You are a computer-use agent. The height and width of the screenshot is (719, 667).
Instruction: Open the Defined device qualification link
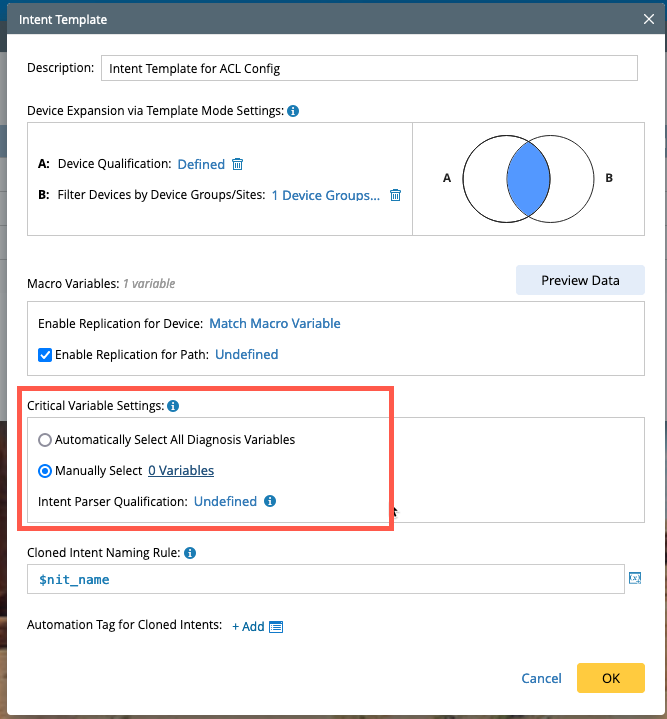201,164
